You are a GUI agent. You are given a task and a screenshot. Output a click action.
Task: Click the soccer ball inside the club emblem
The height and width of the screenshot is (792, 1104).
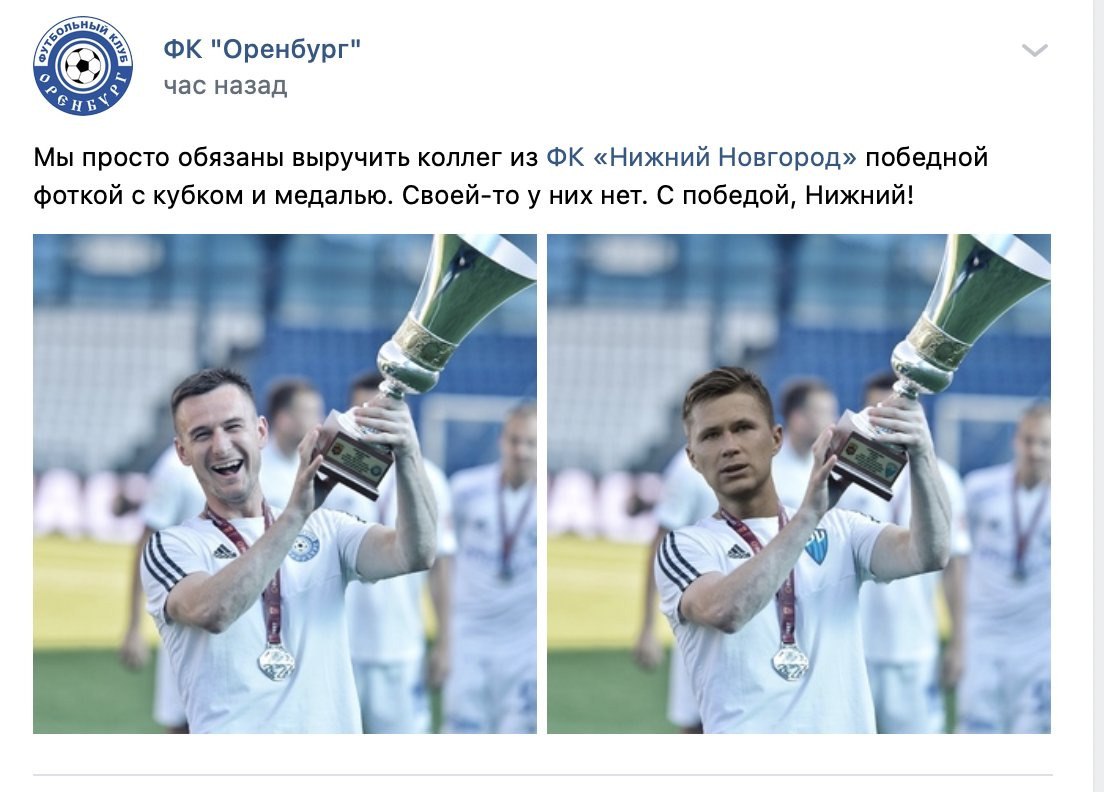[x=83, y=66]
